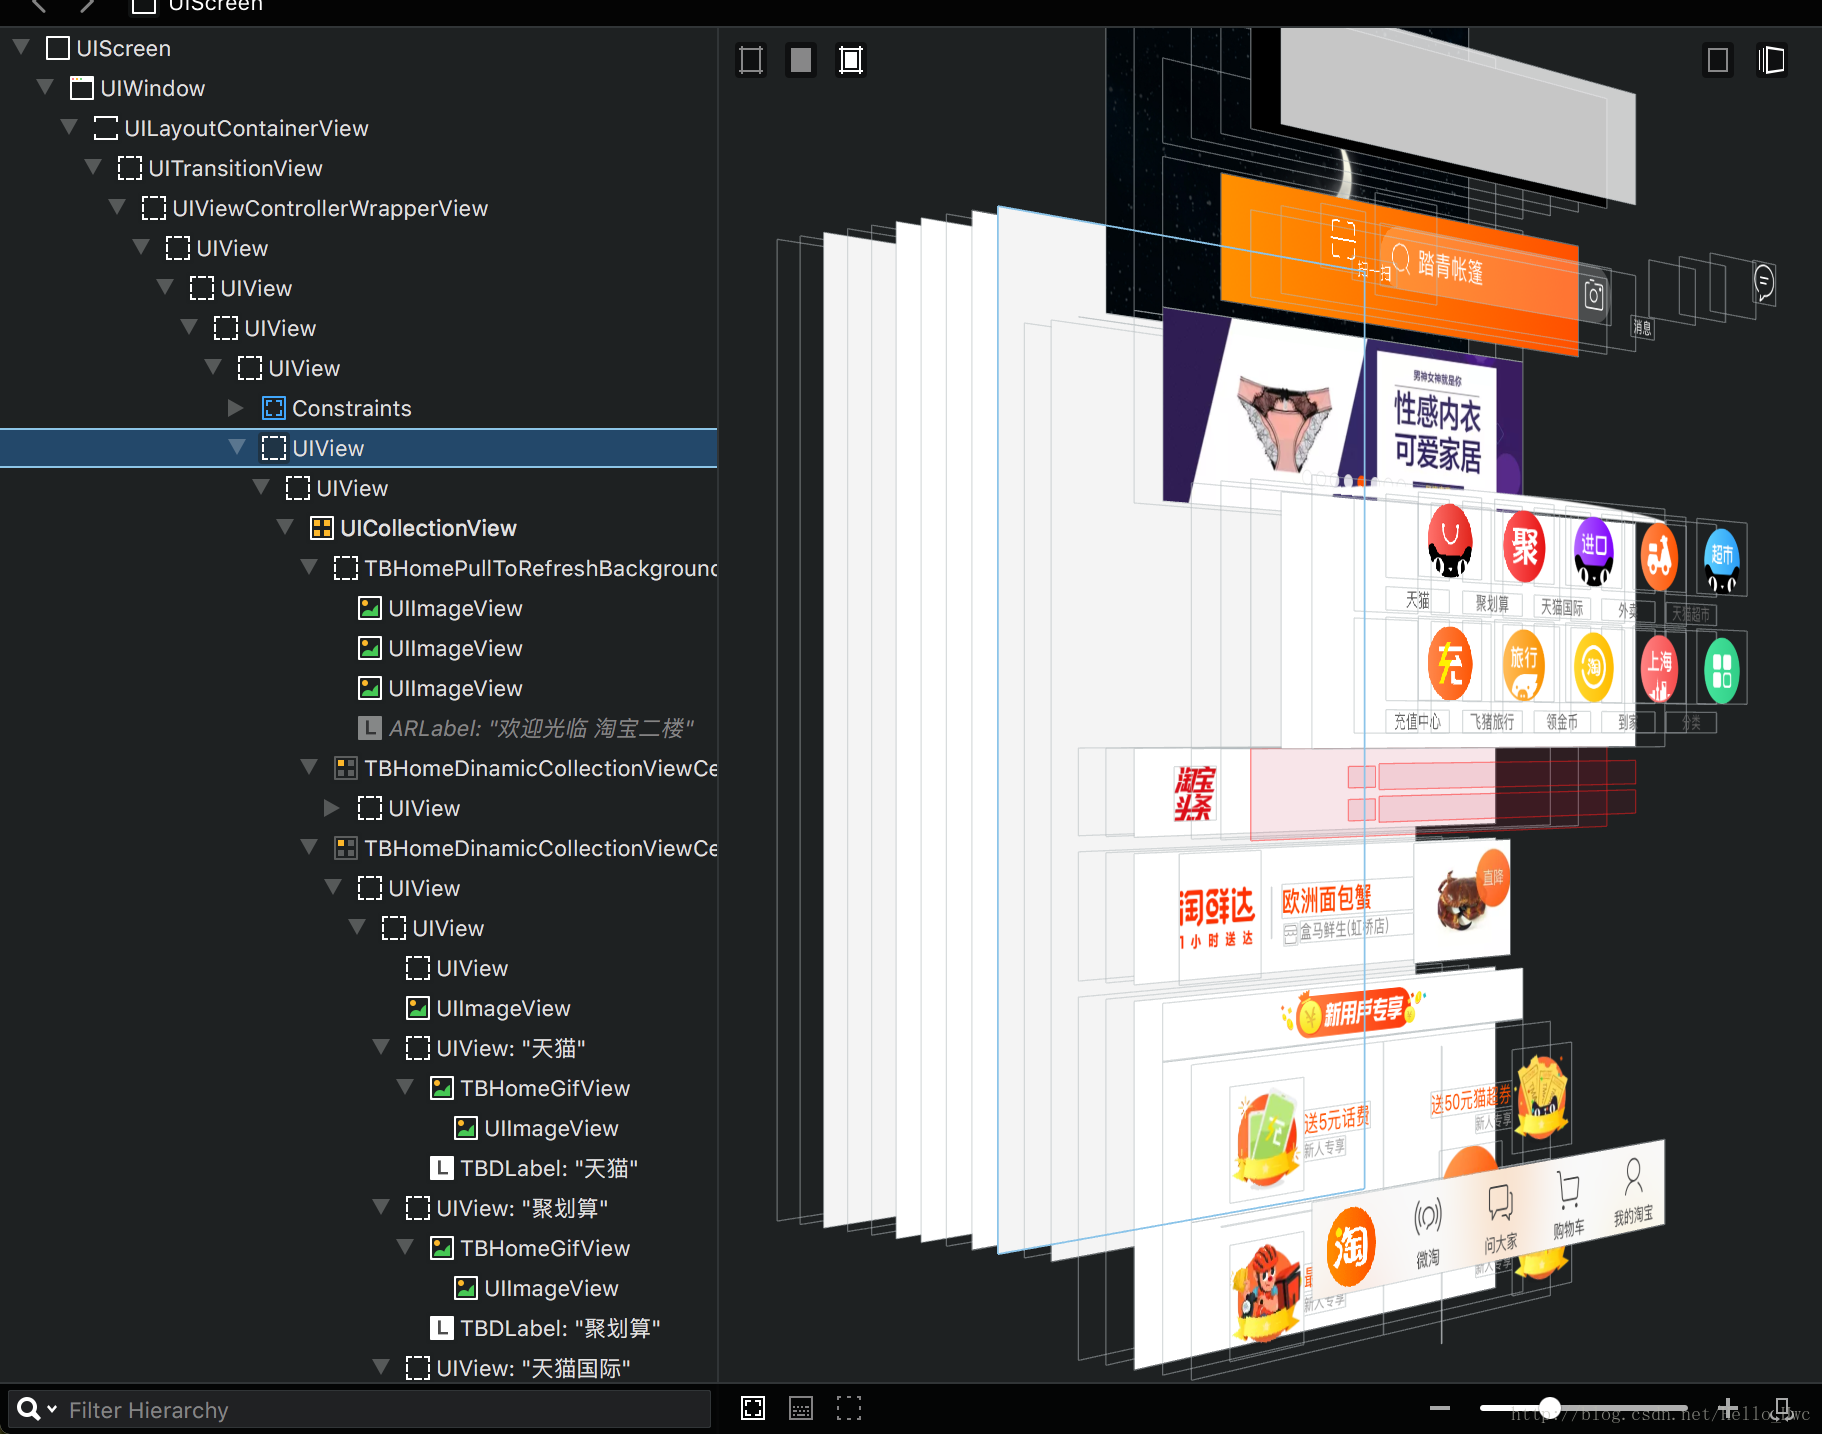Click the first TBHomeDinamicCollectionViewCell icon
1822x1434 pixels.
[346, 768]
